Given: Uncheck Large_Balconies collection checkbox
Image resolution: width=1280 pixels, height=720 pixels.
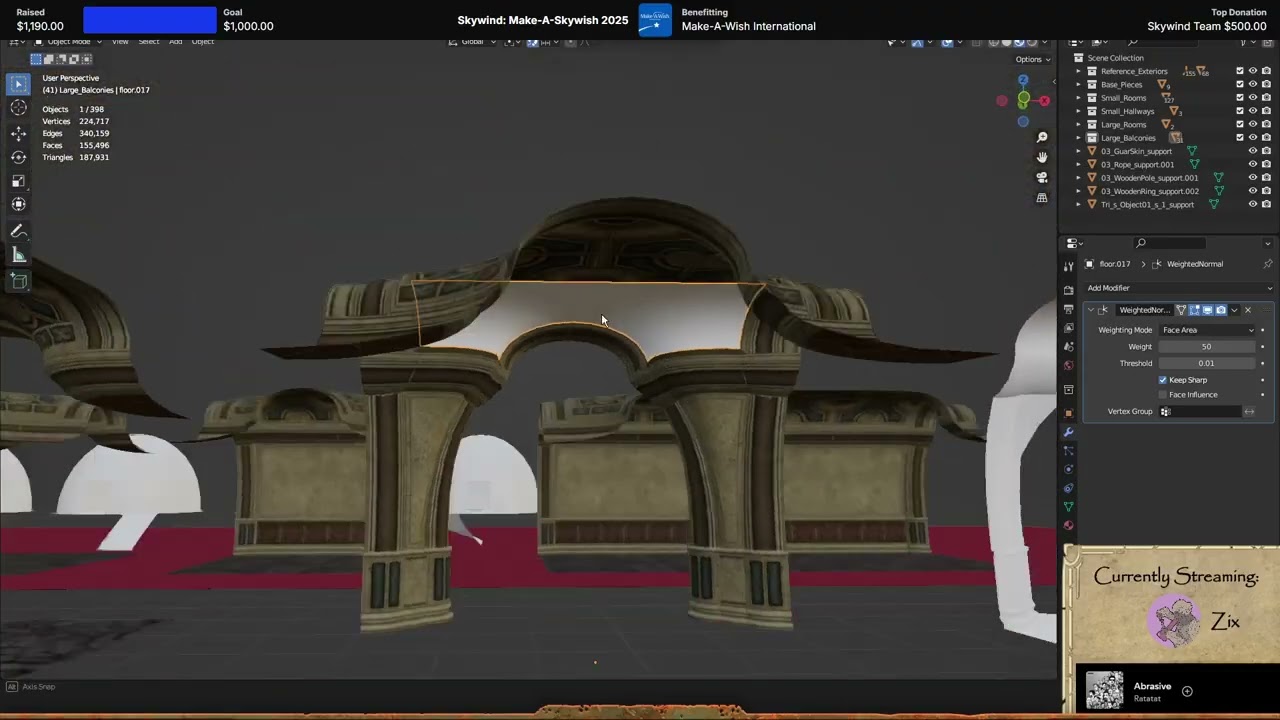Looking at the screenshot, I should point(1240,137).
